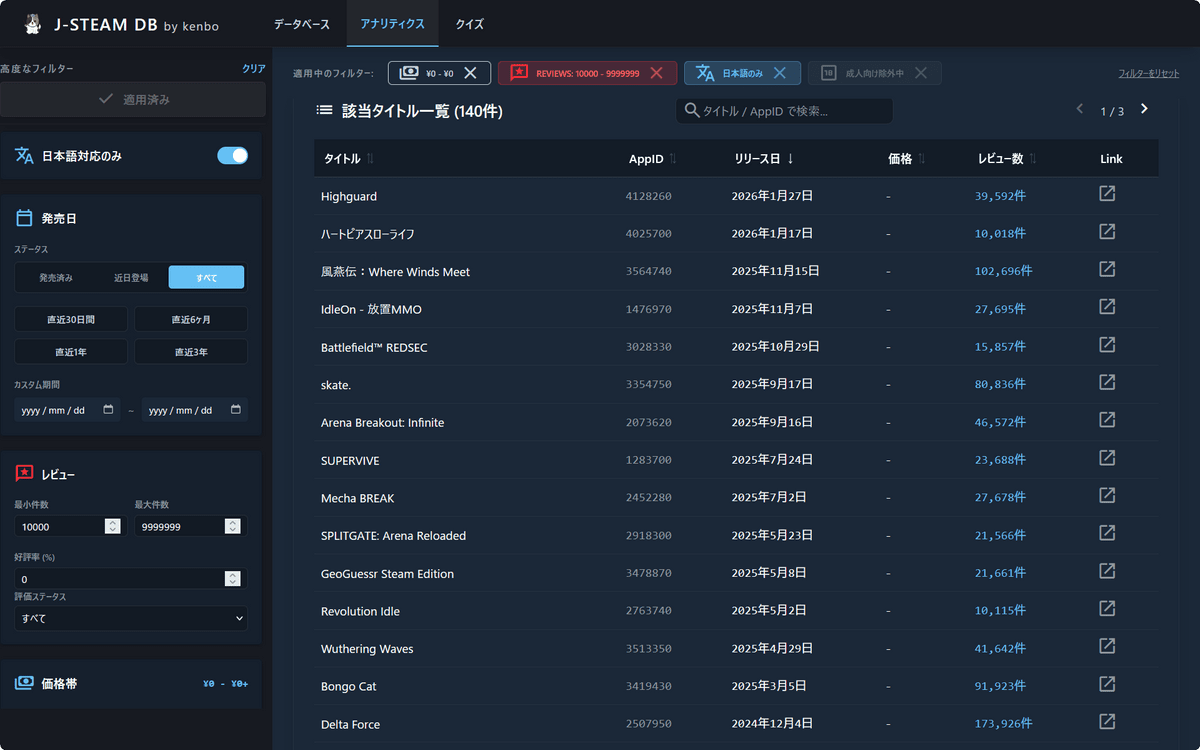Open start date calendar picker icon
The image size is (1200, 750).
[108, 410]
